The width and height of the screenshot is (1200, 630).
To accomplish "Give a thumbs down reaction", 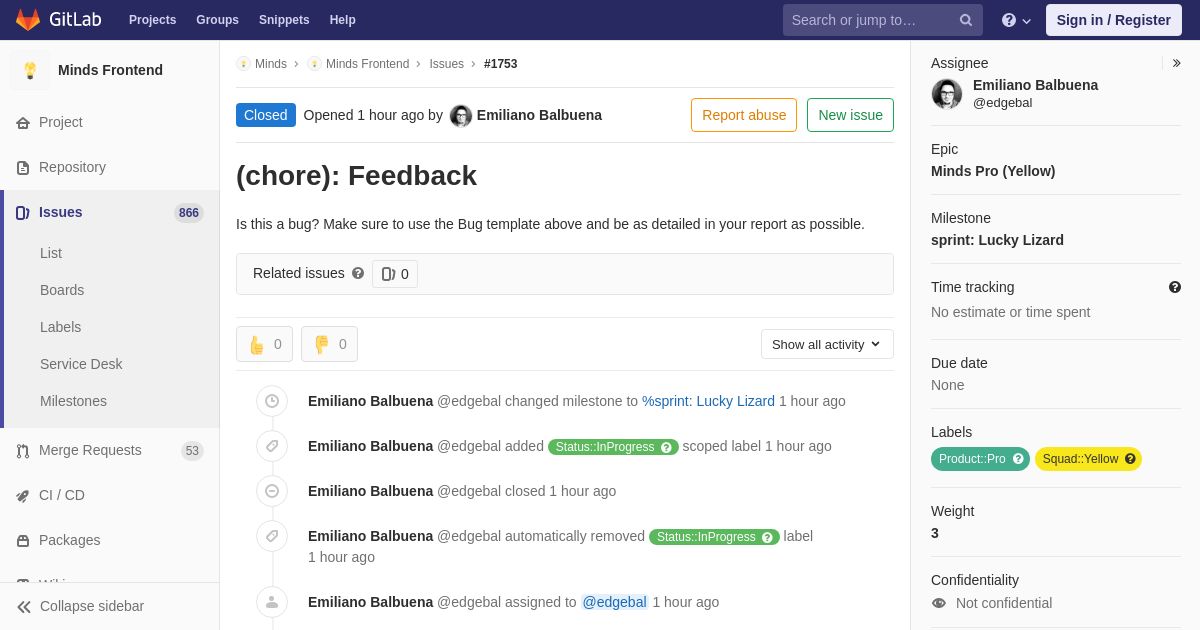I will [329, 344].
